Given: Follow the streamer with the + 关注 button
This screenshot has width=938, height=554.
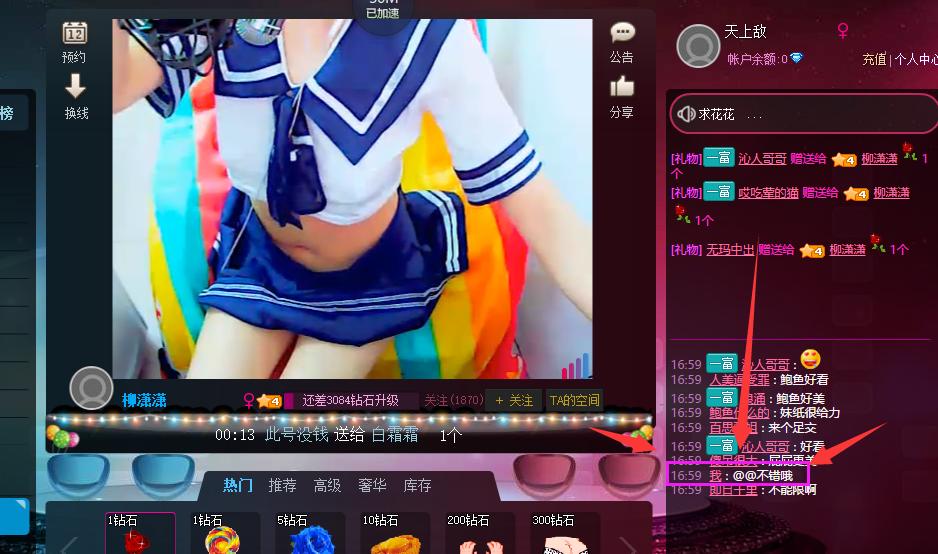Looking at the screenshot, I should [514, 400].
